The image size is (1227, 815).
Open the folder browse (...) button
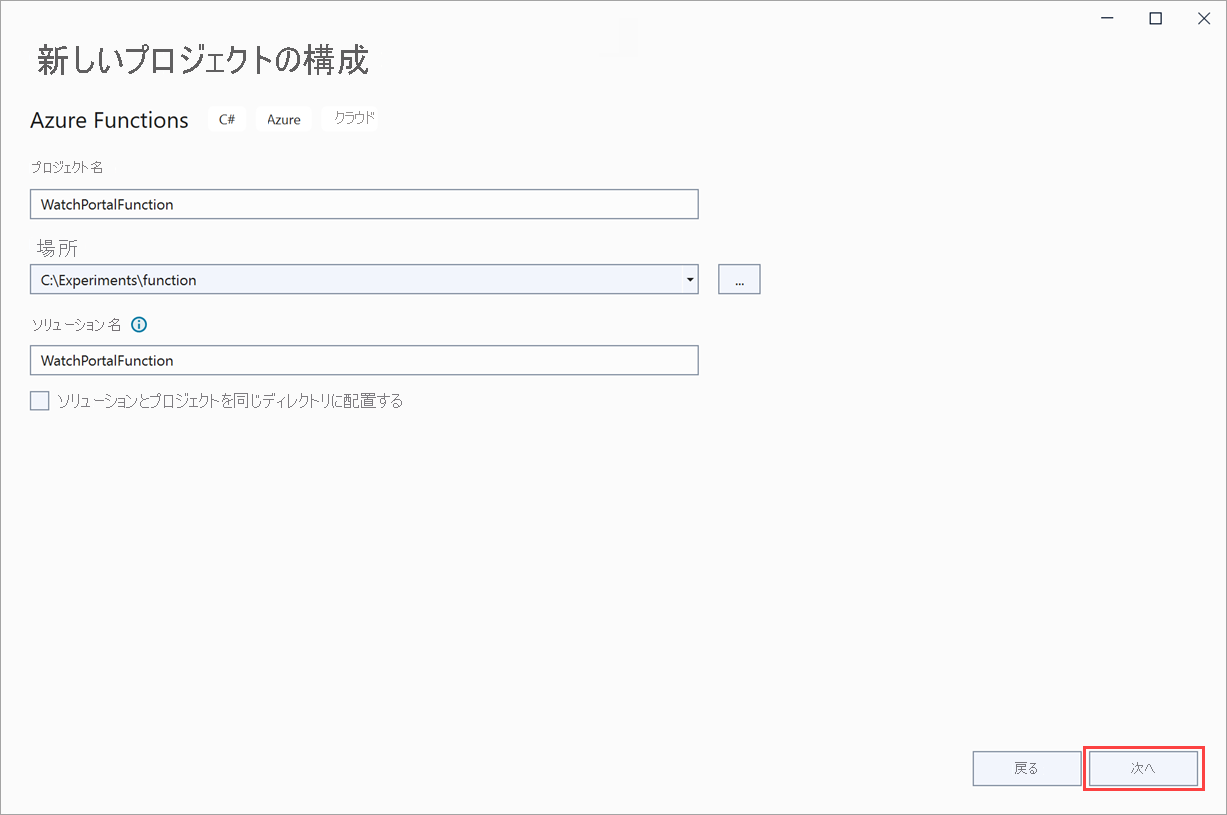[739, 280]
